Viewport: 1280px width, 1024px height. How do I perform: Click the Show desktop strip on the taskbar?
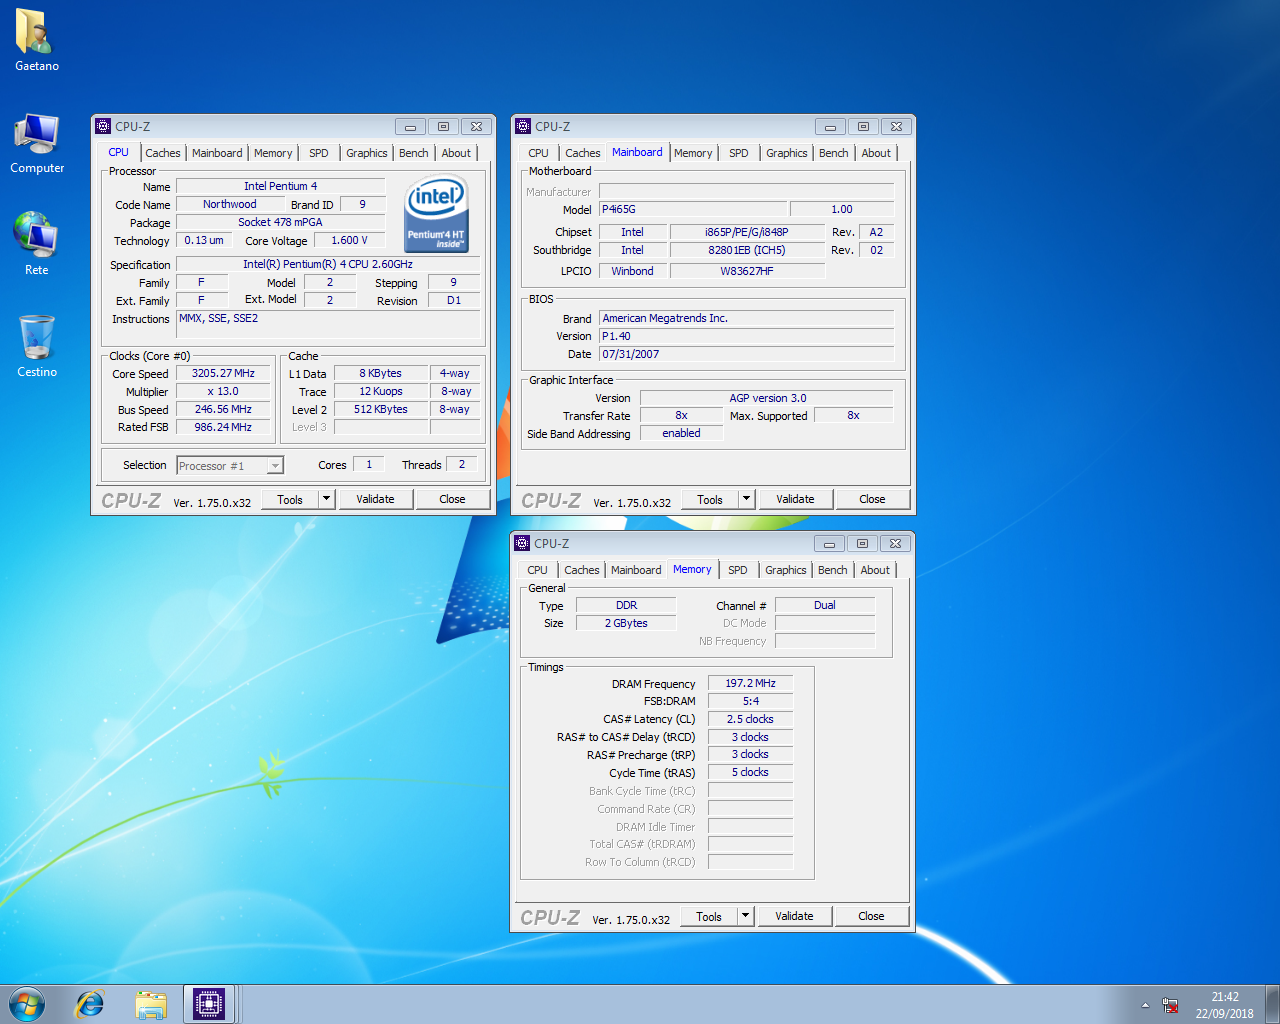(1273, 1004)
